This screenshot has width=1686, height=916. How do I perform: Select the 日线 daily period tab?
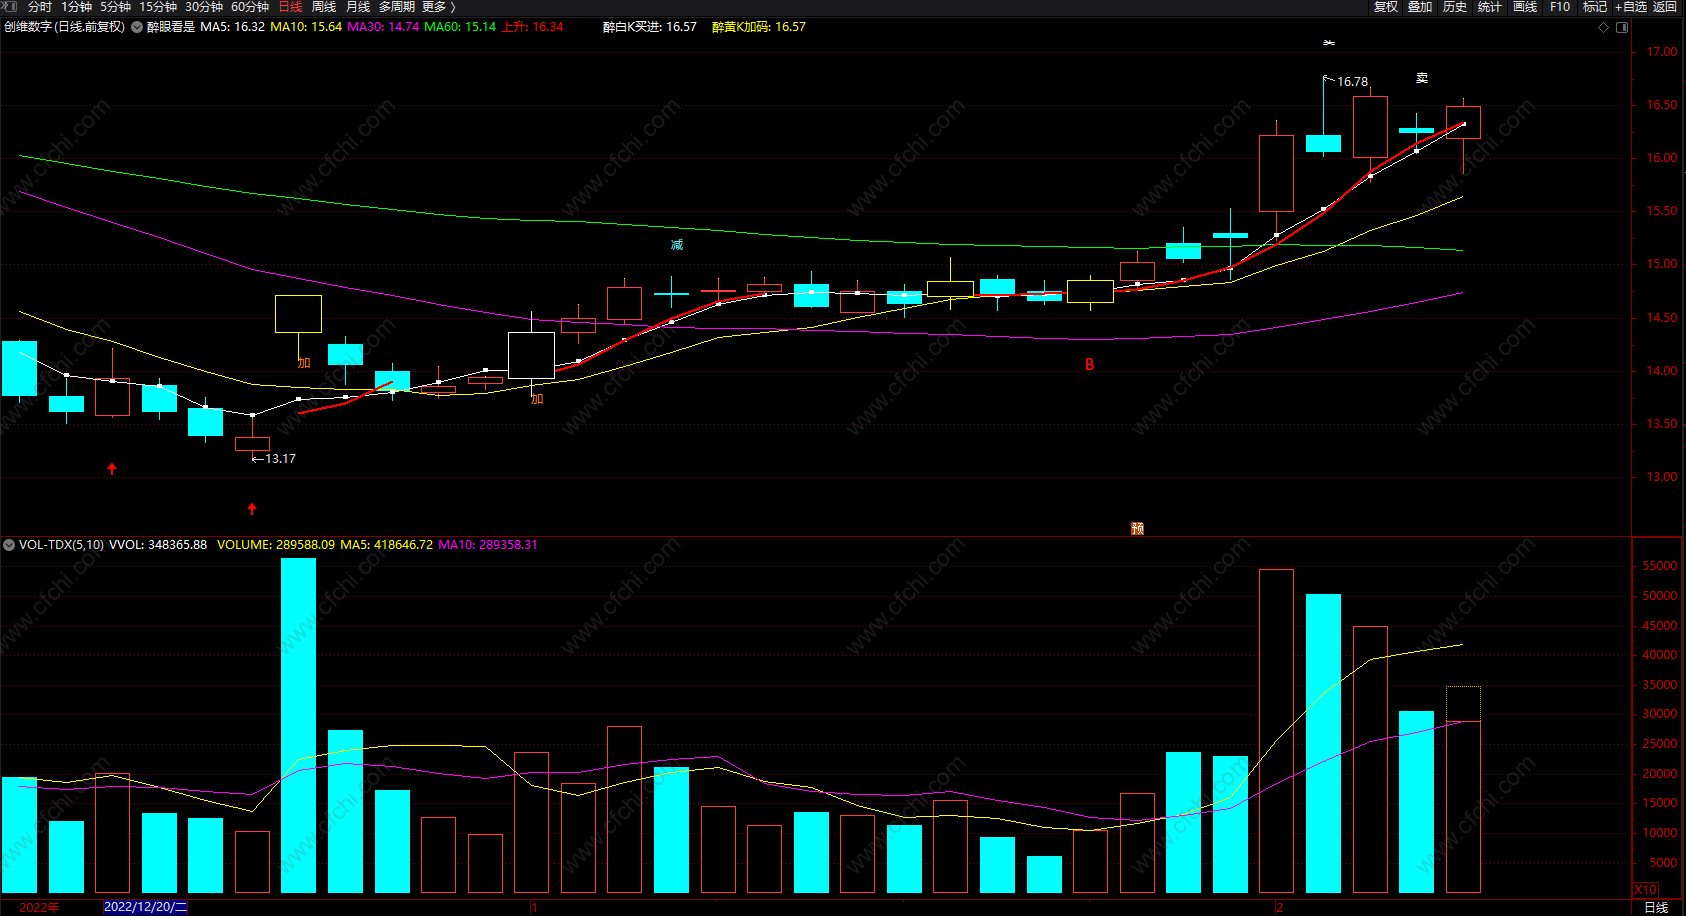tap(290, 7)
